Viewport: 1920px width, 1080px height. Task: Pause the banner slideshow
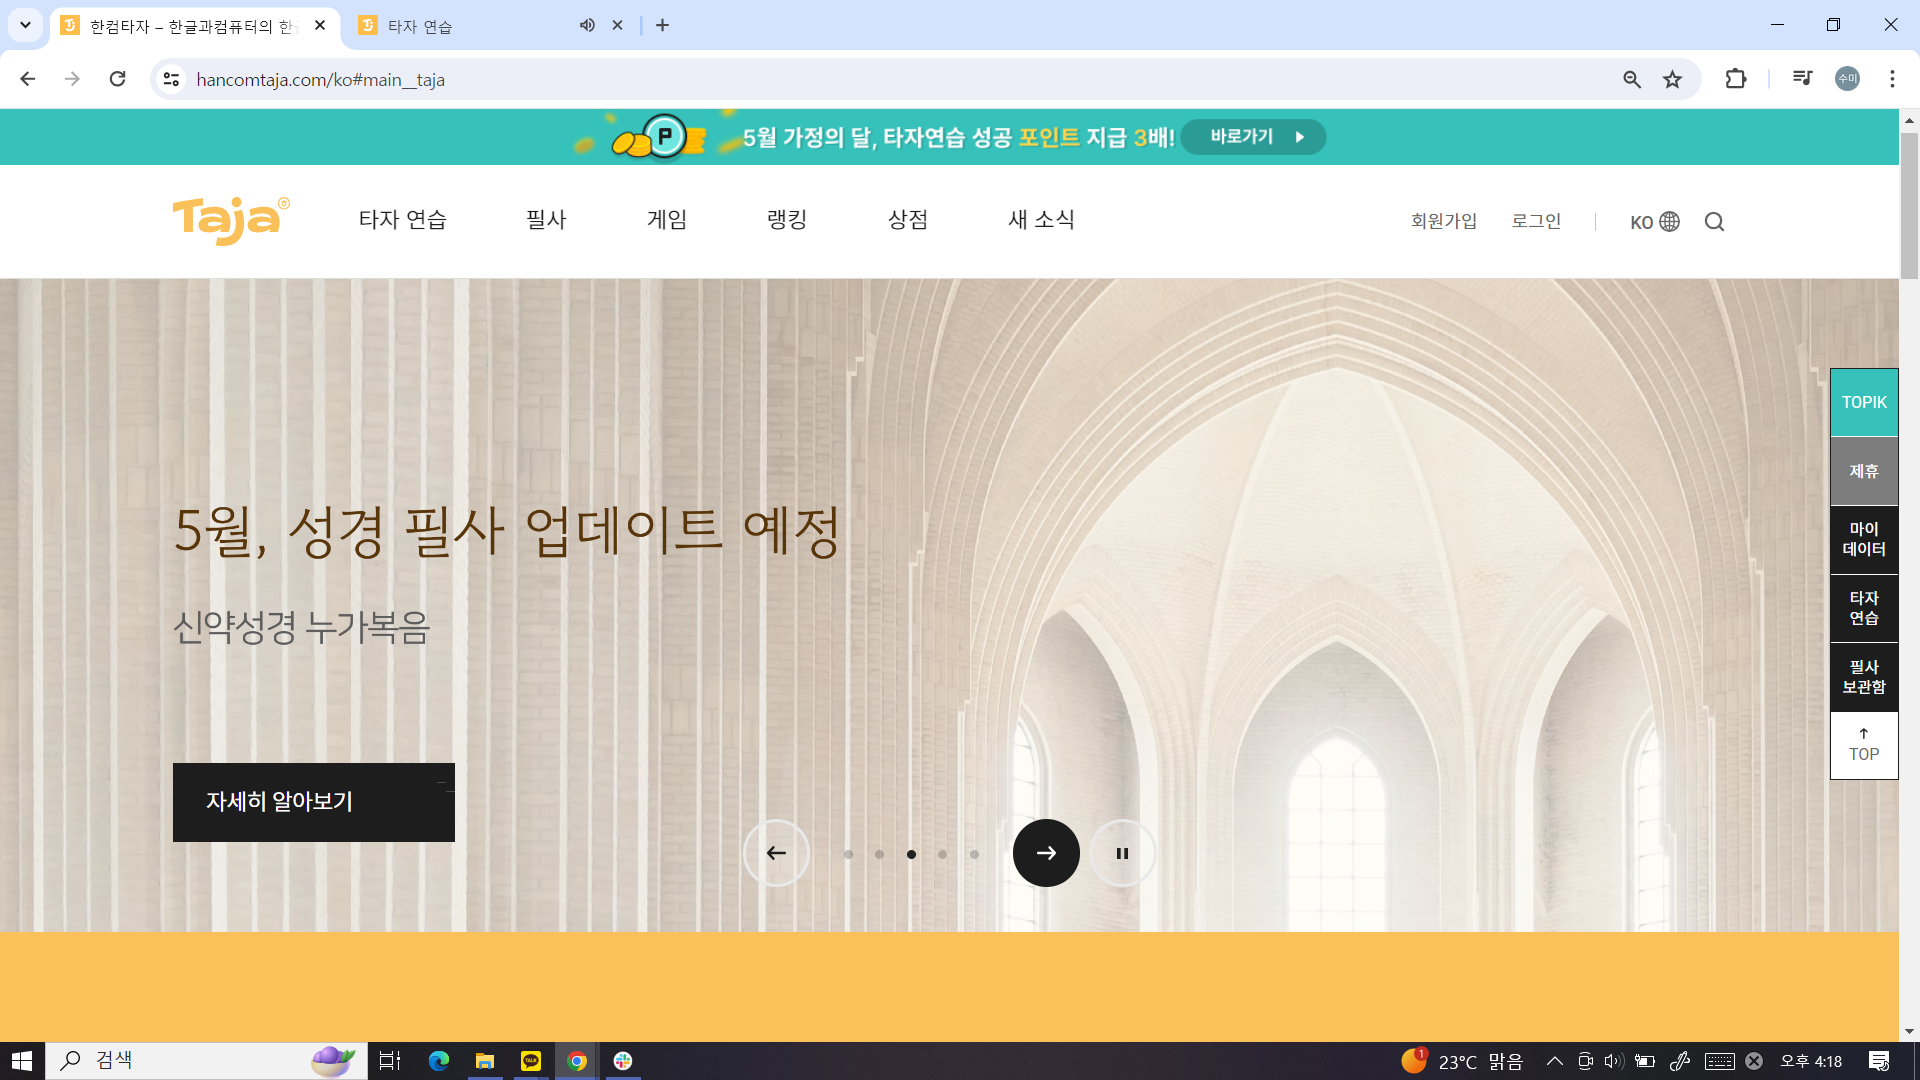(1122, 853)
